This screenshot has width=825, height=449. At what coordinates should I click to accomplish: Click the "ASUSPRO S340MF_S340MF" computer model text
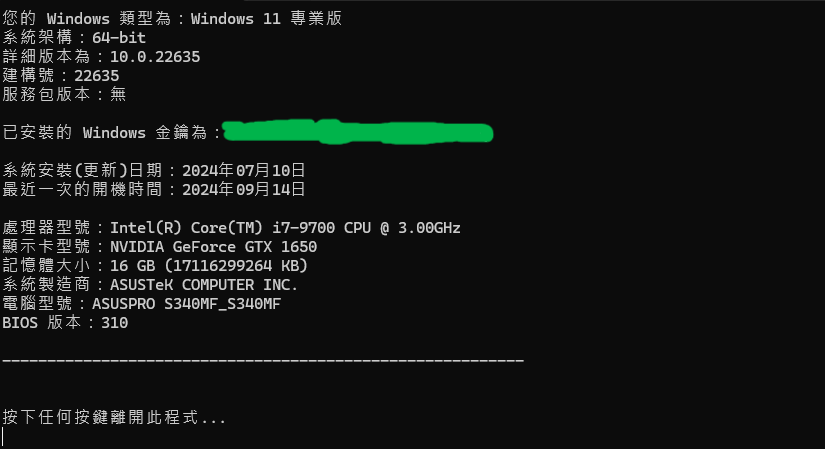186,304
